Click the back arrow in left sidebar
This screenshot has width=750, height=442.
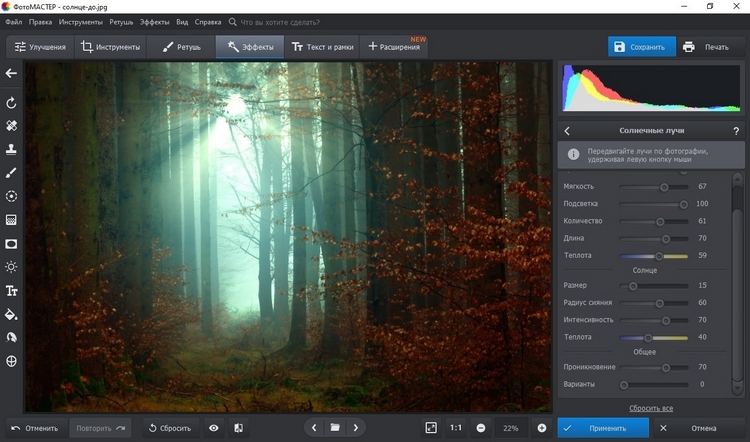tap(12, 74)
